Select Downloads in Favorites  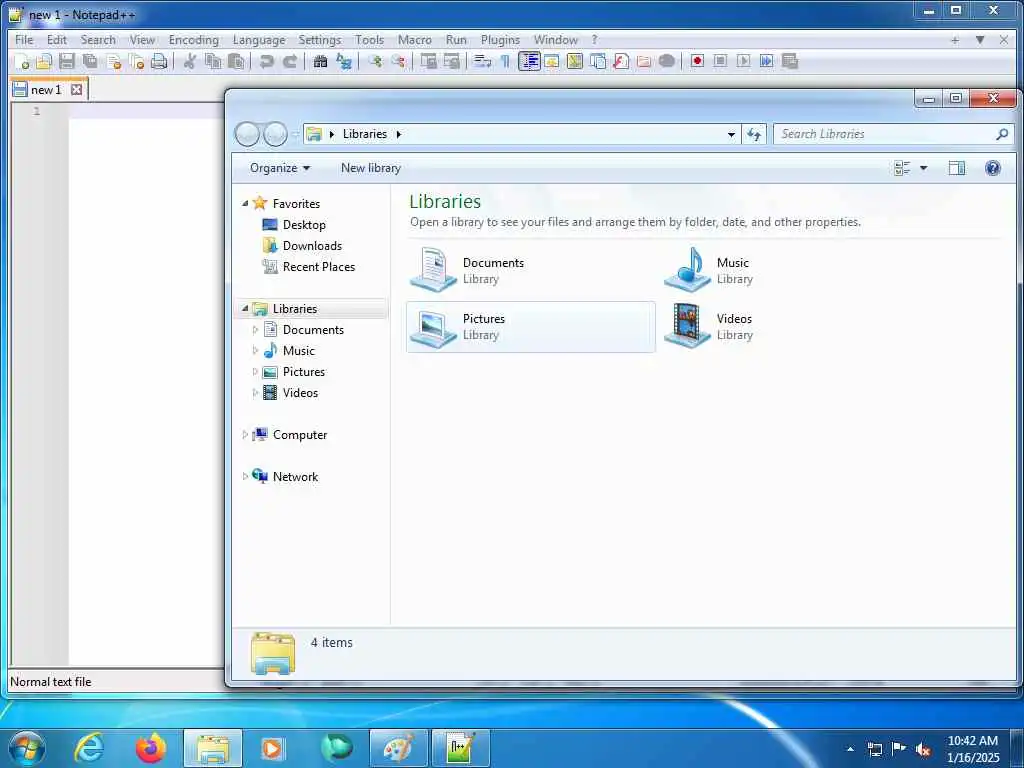[312, 246]
